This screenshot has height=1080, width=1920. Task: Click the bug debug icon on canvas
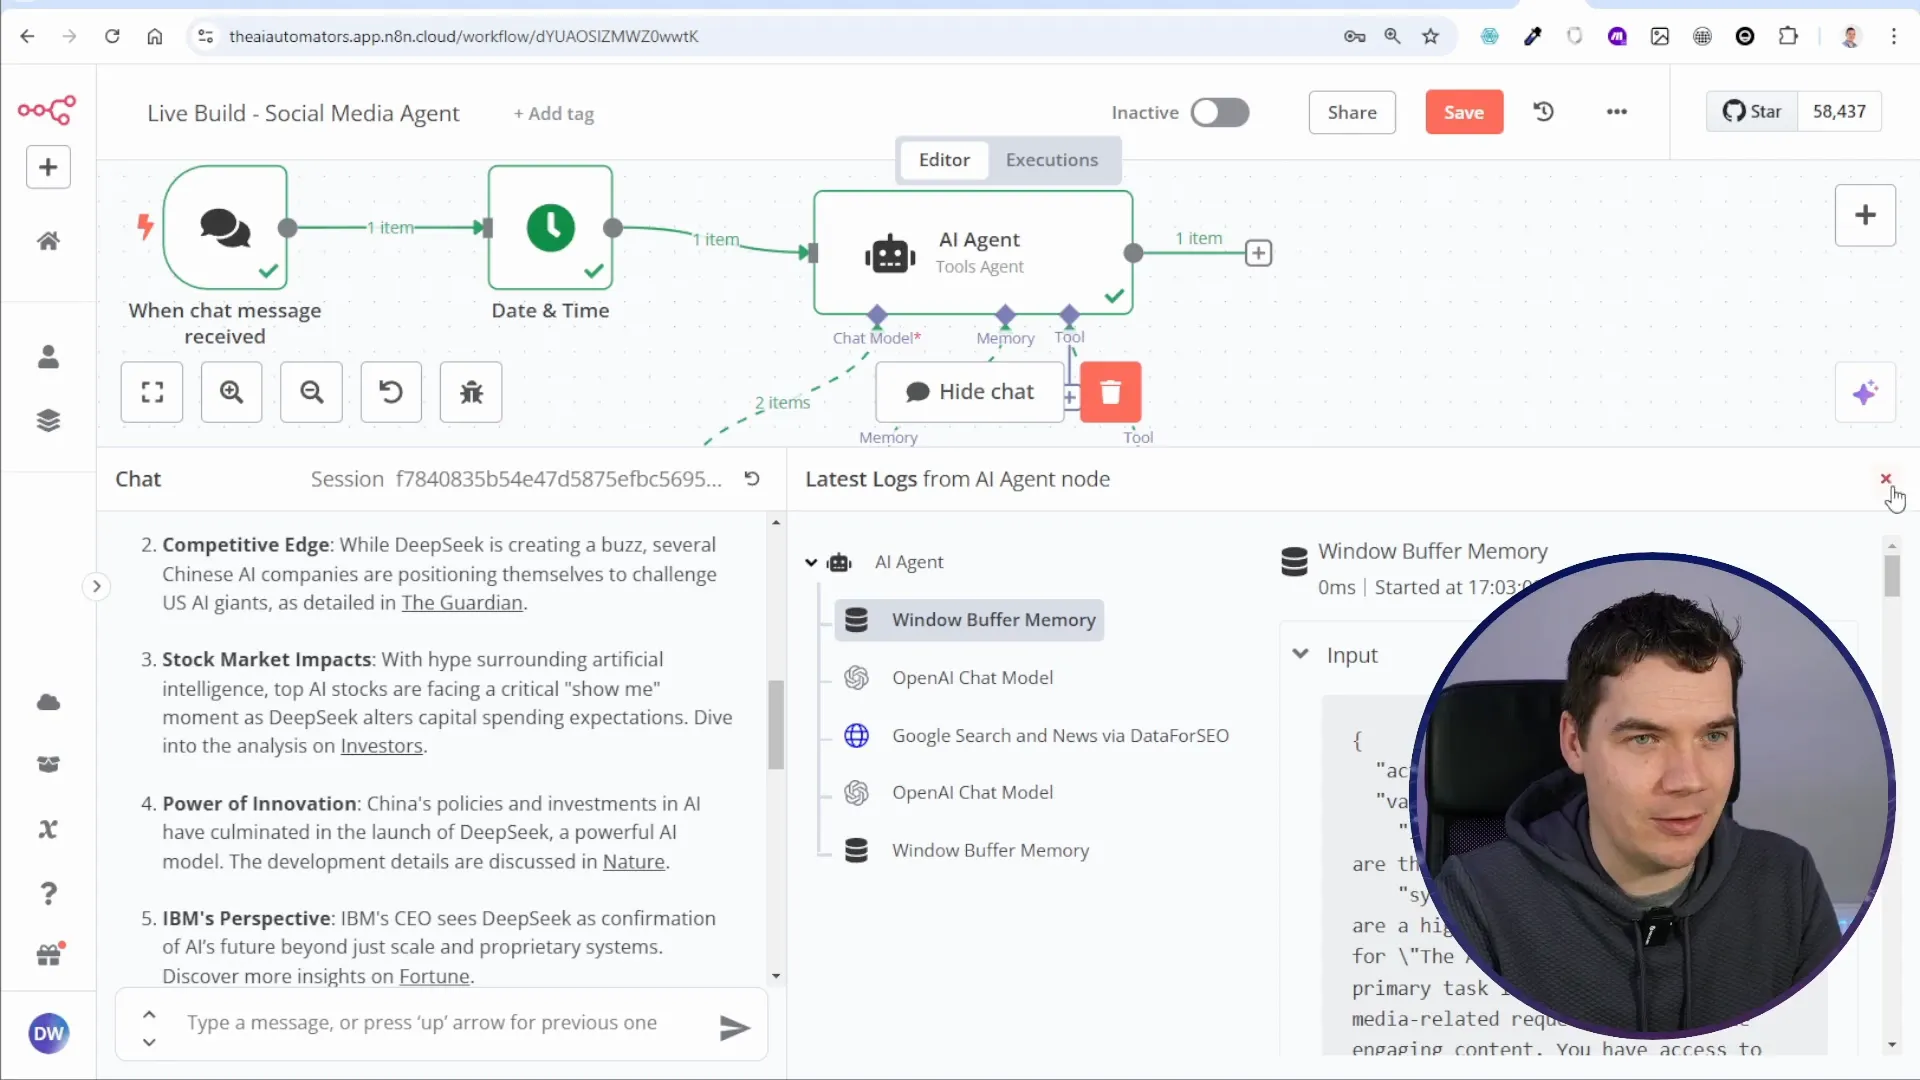(471, 392)
